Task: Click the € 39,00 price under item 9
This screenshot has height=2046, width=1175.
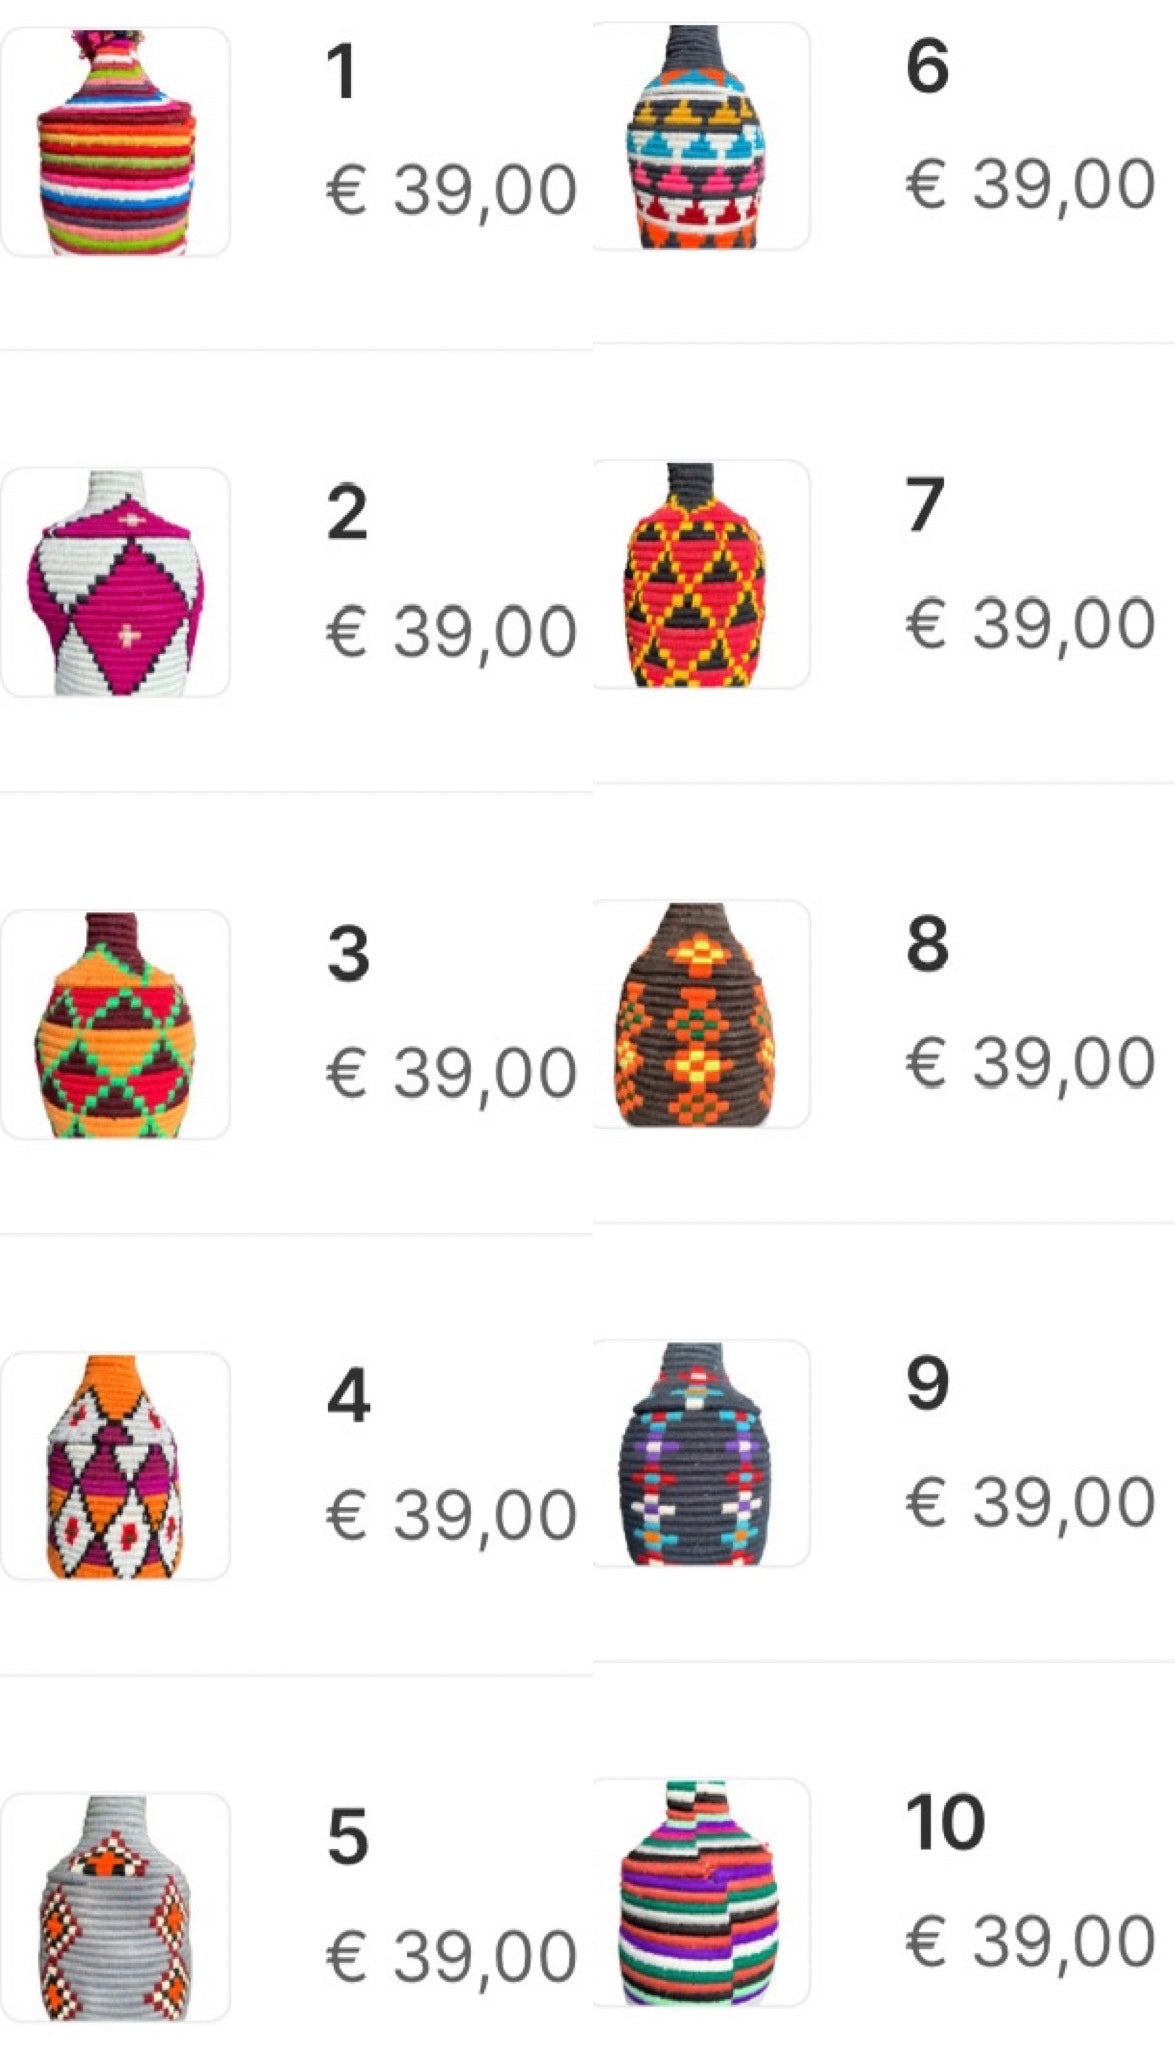Action: (1031, 1502)
